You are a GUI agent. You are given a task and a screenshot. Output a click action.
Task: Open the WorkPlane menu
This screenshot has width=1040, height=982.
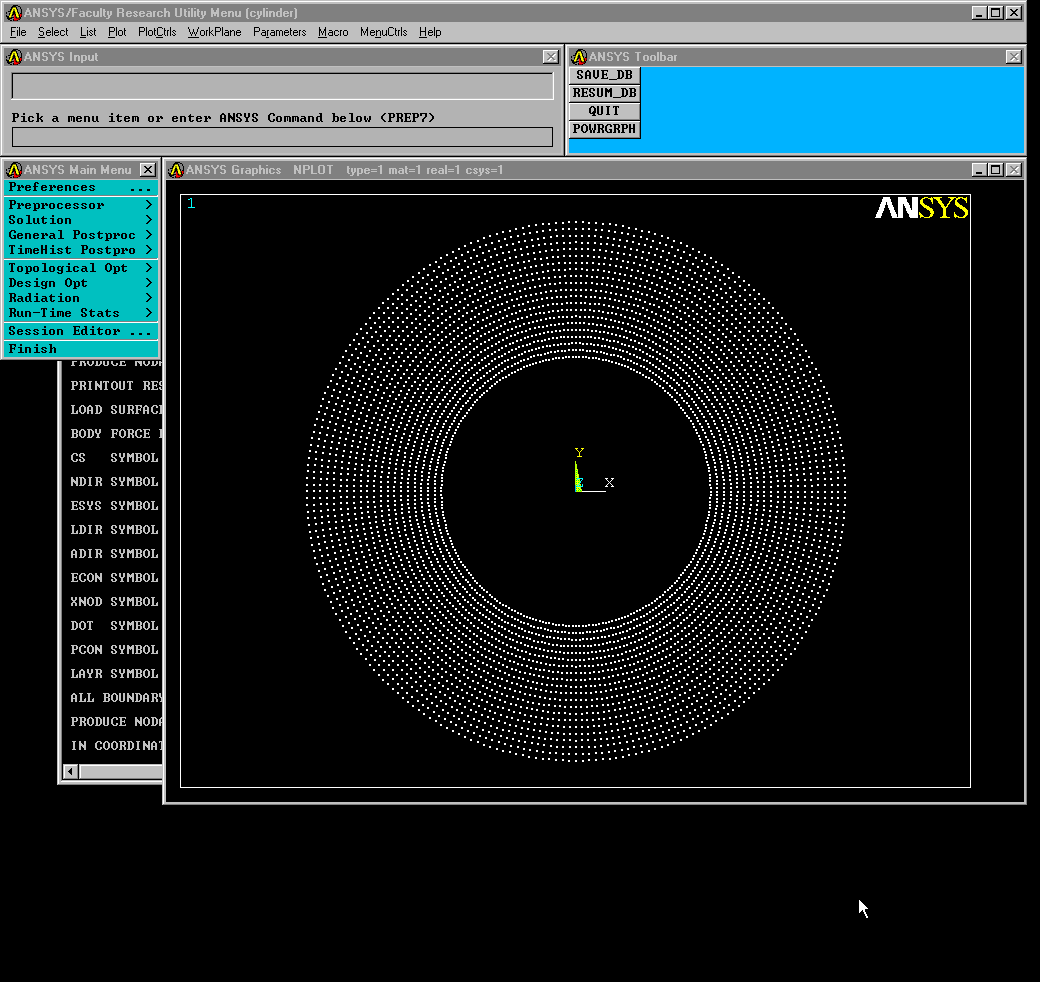pos(214,32)
